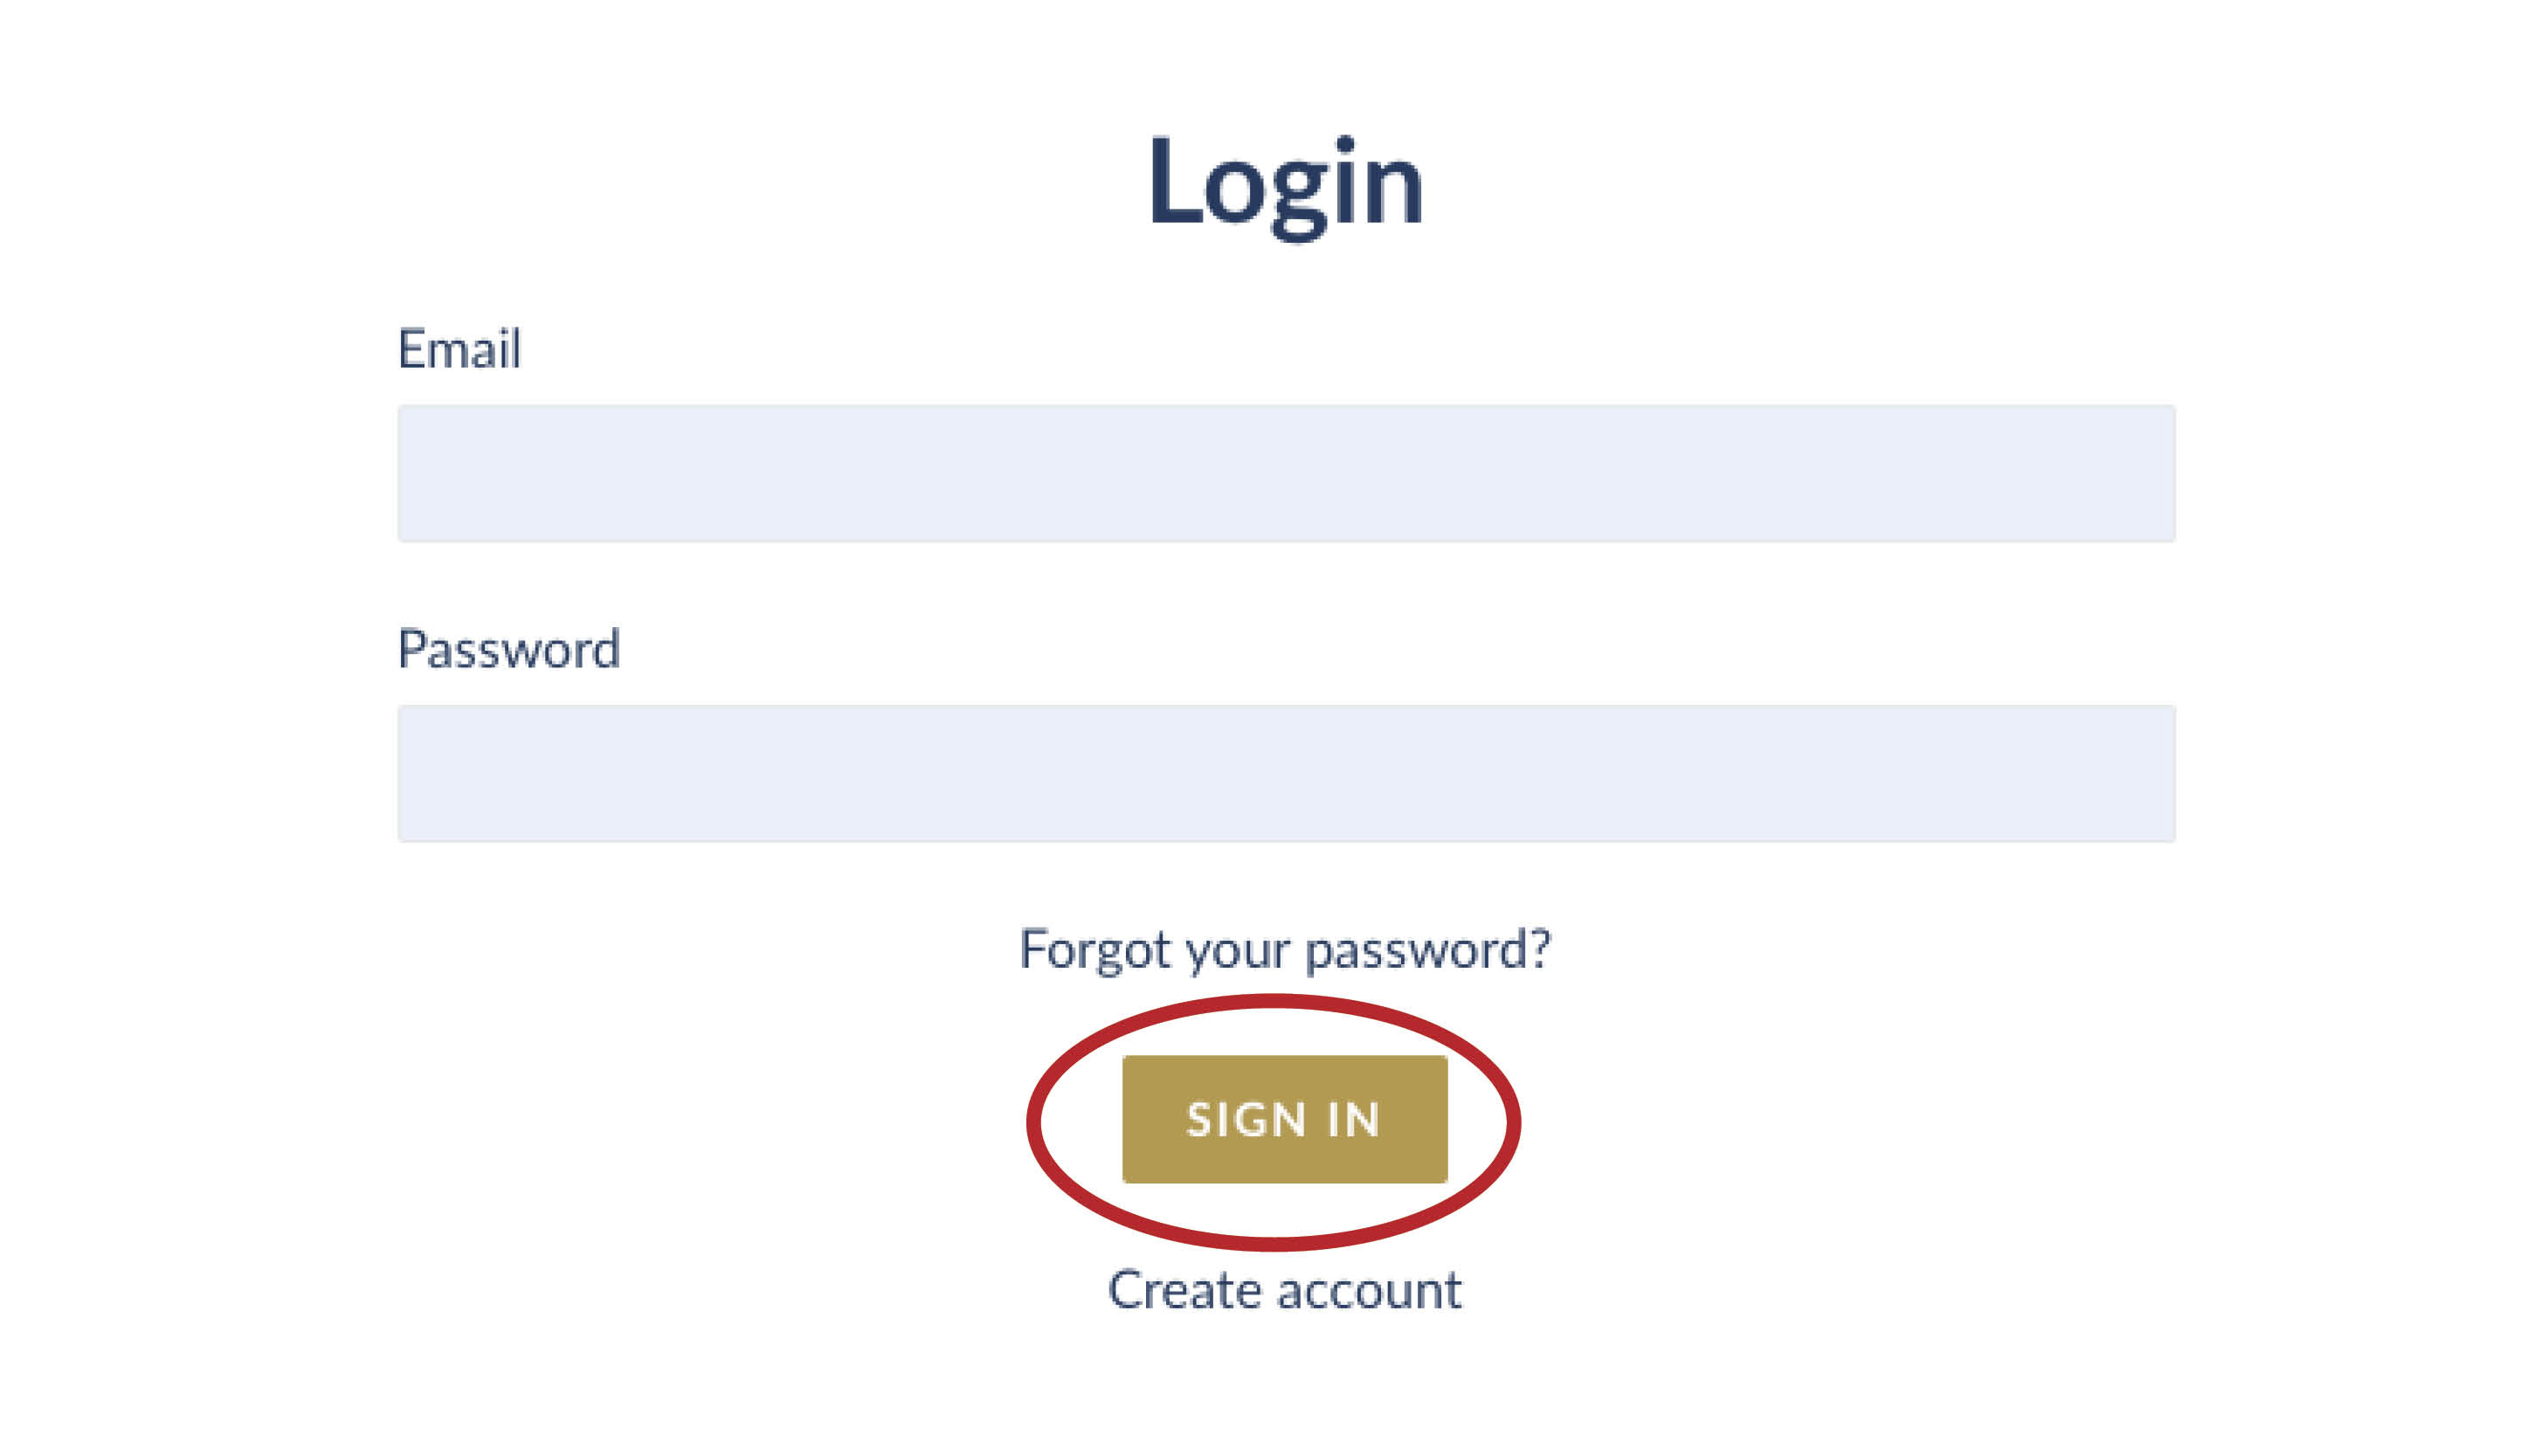Follow the Create account link
2548x1456 pixels.
pyautogui.click(x=1285, y=1290)
